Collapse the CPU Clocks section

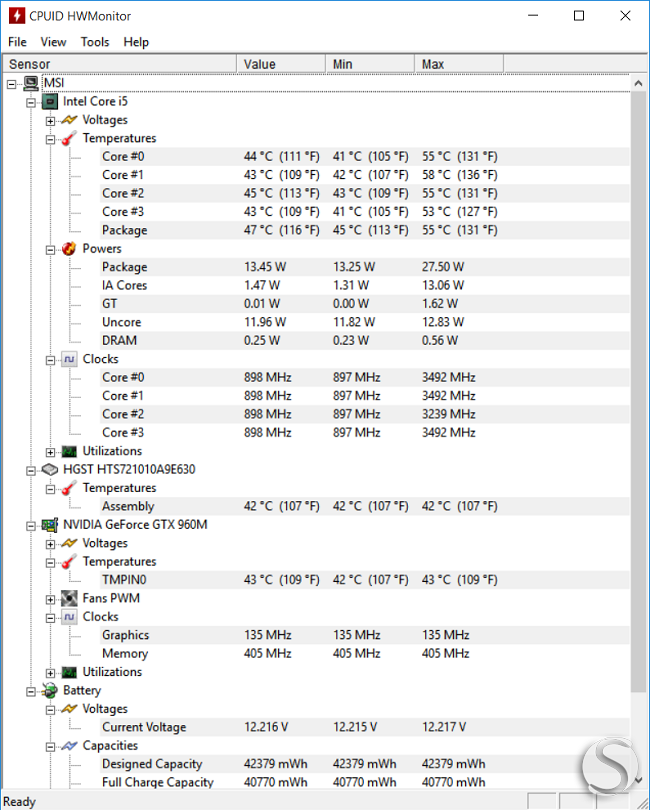point(50,360)
